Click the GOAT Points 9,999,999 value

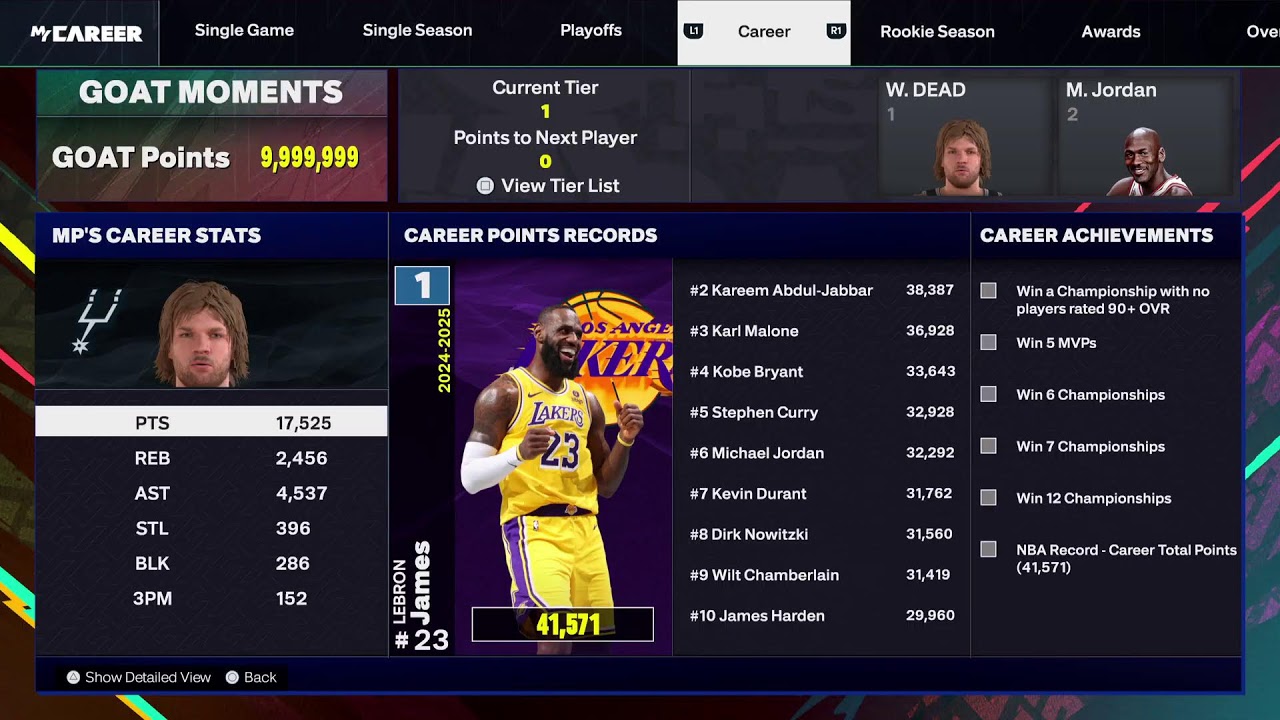(x=309, y=158)
